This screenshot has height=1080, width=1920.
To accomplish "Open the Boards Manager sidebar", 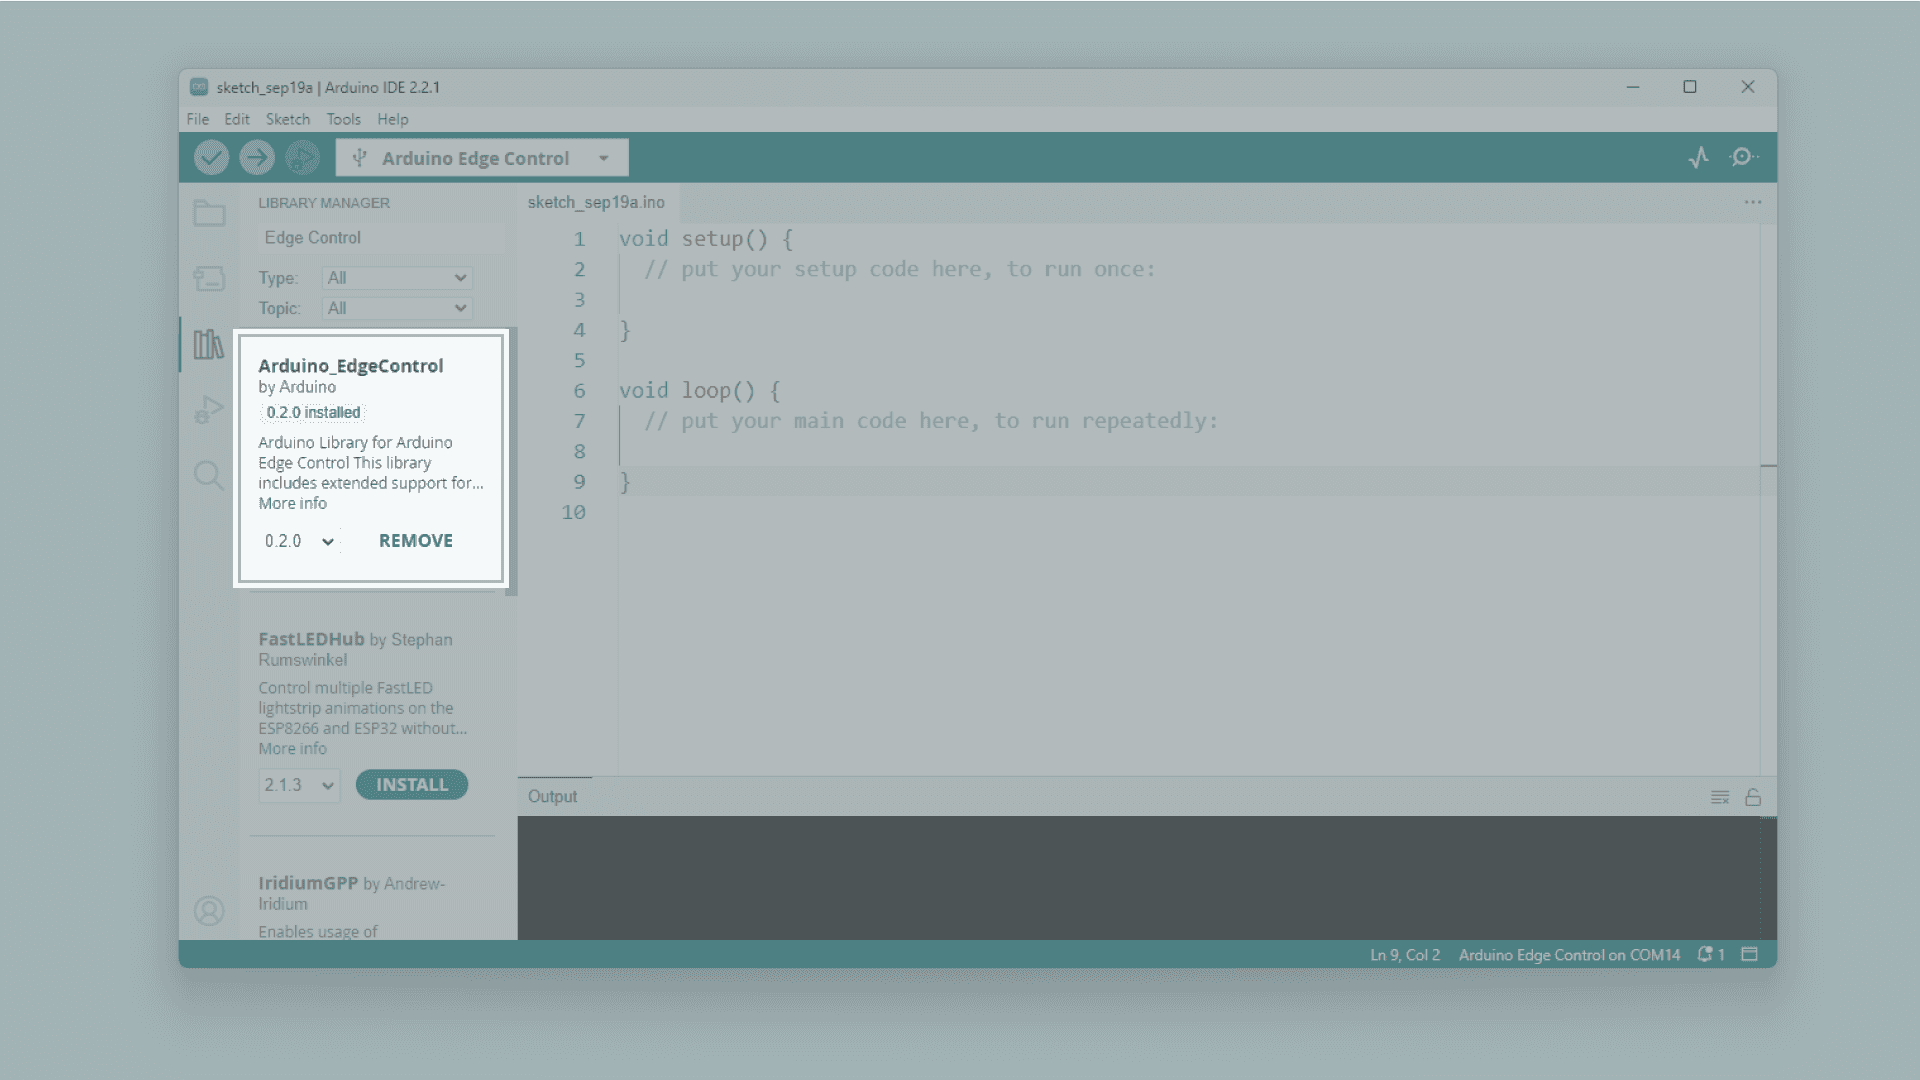I will click(209, 278).
